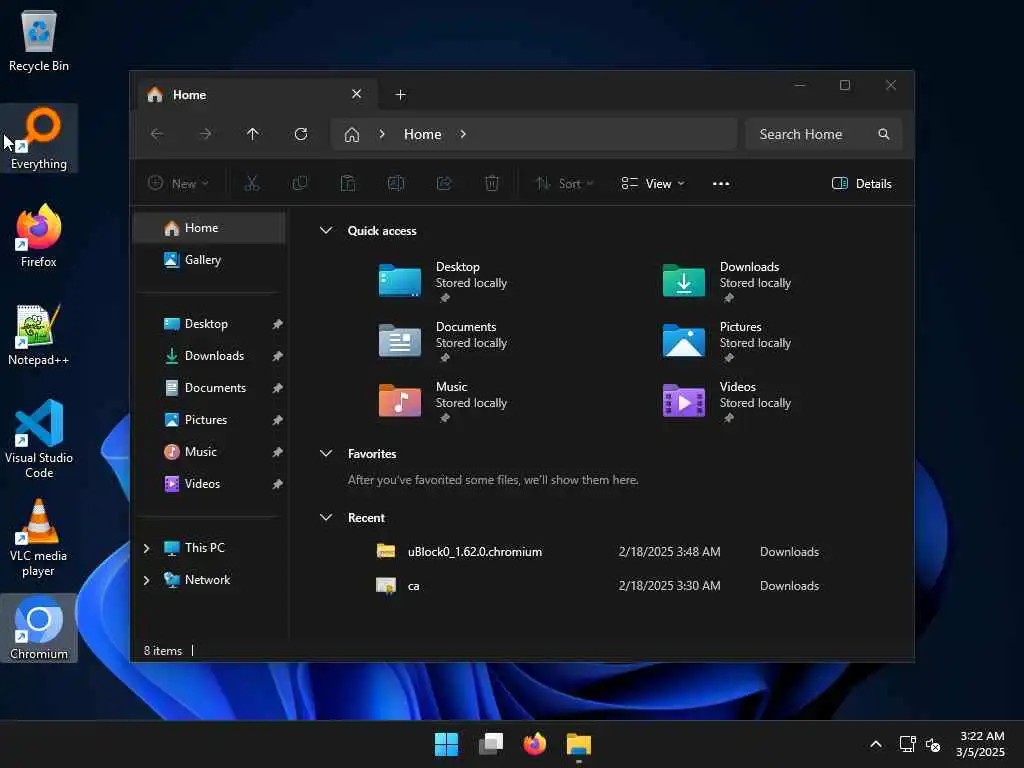Viewport: 1024px width, 768px height.
Task: Open the Sort dropdown menu
Action: [x=564, y=184]
